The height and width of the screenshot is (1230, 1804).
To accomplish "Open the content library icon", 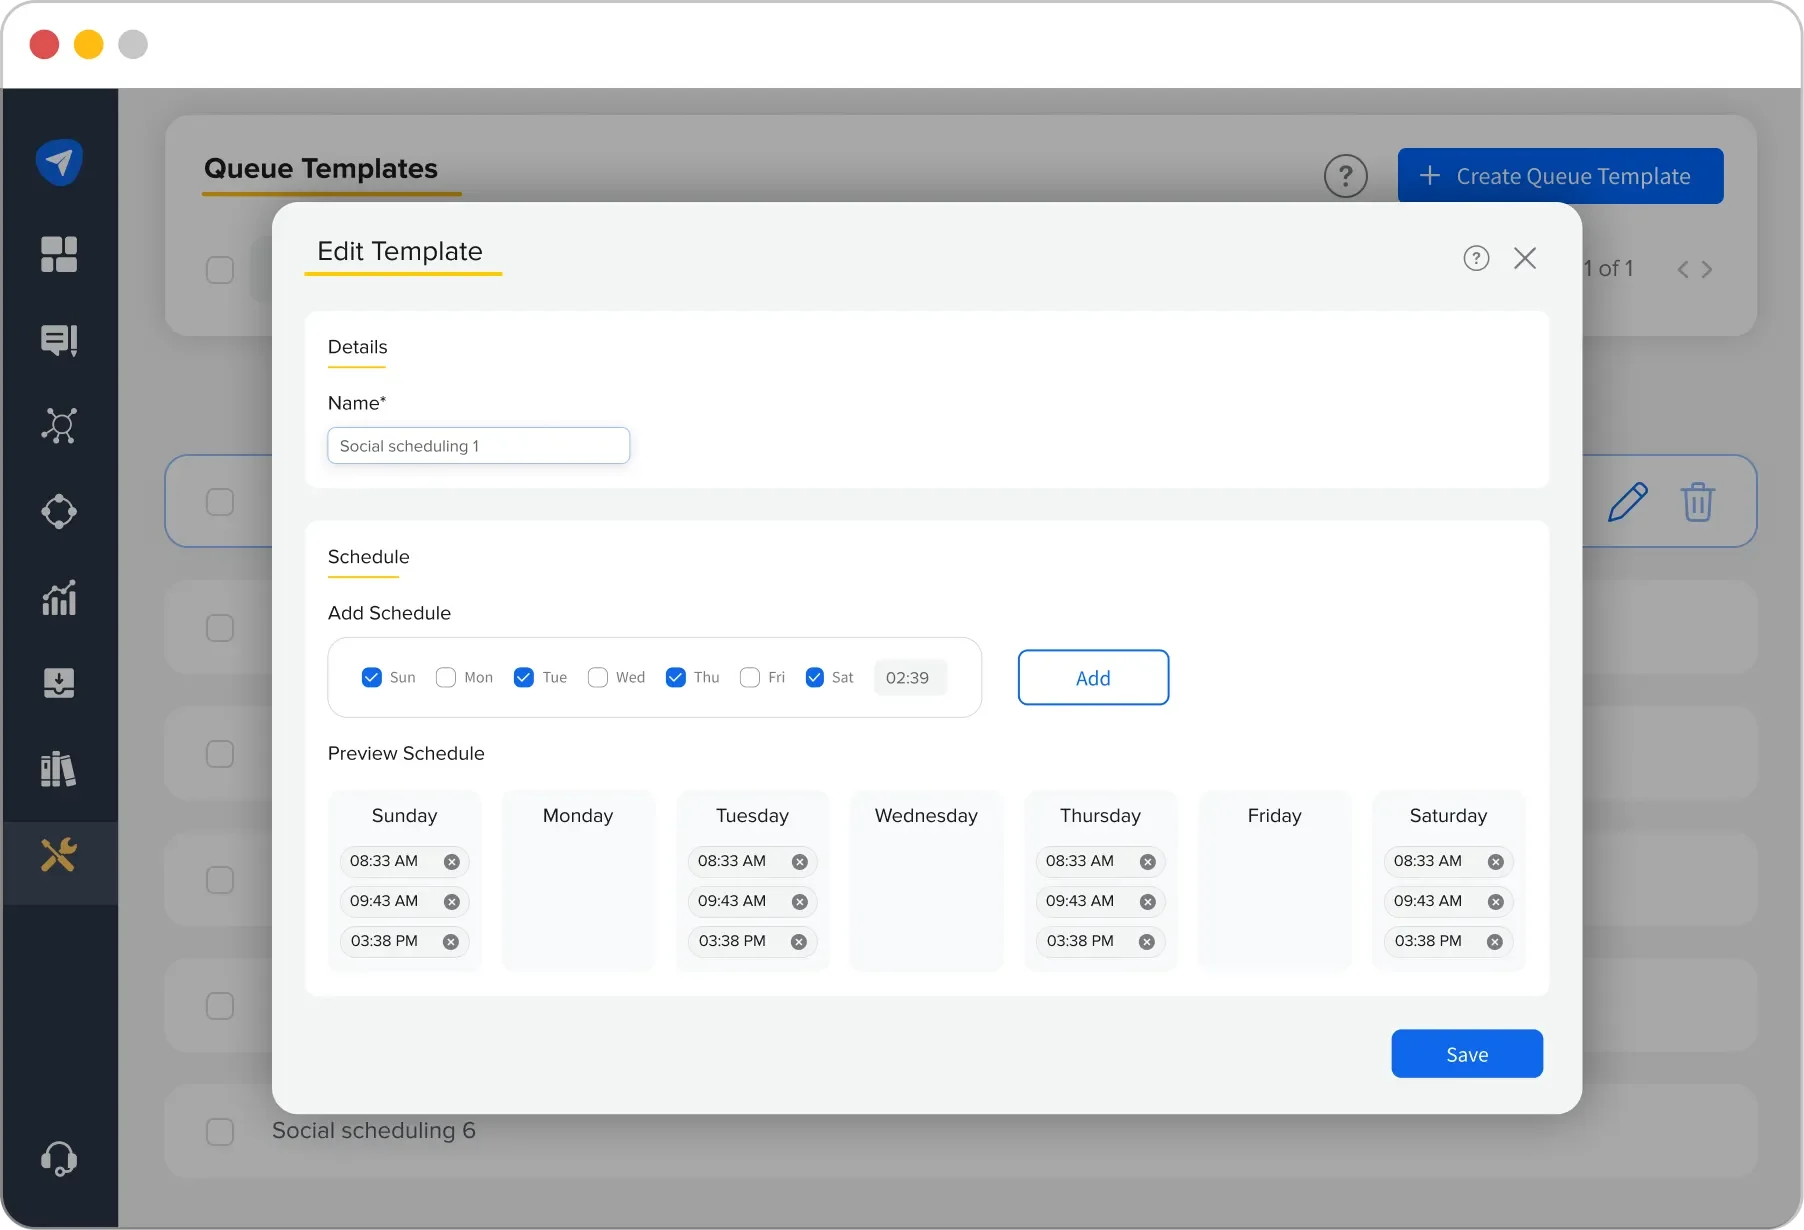I will (59, 769).
